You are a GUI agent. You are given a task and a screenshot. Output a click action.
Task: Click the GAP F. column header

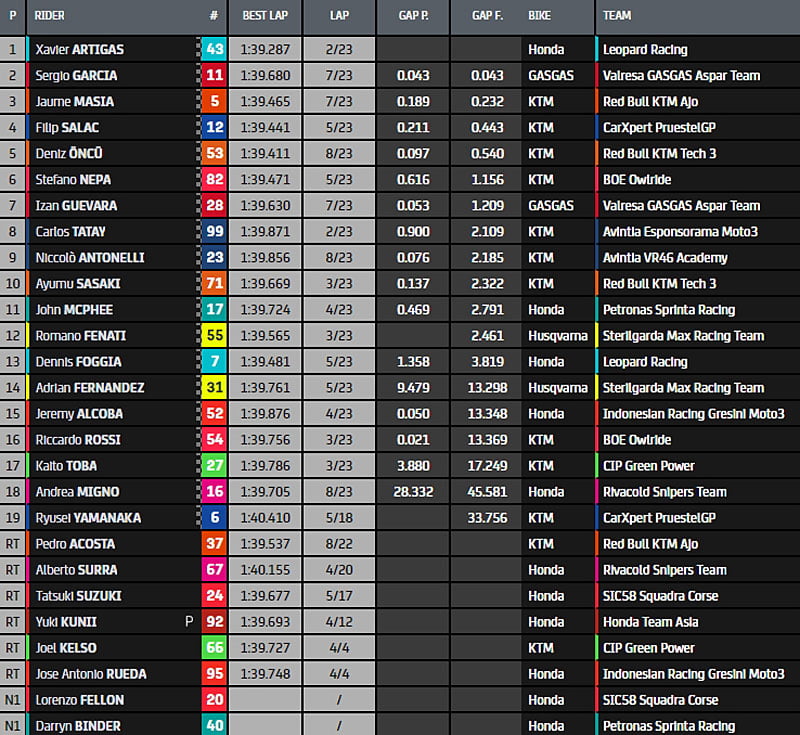tap(485, 16)
